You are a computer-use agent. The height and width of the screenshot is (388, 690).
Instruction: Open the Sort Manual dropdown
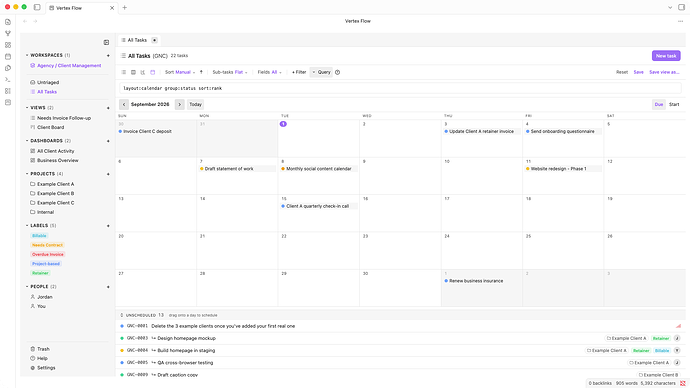pos(180,72)
